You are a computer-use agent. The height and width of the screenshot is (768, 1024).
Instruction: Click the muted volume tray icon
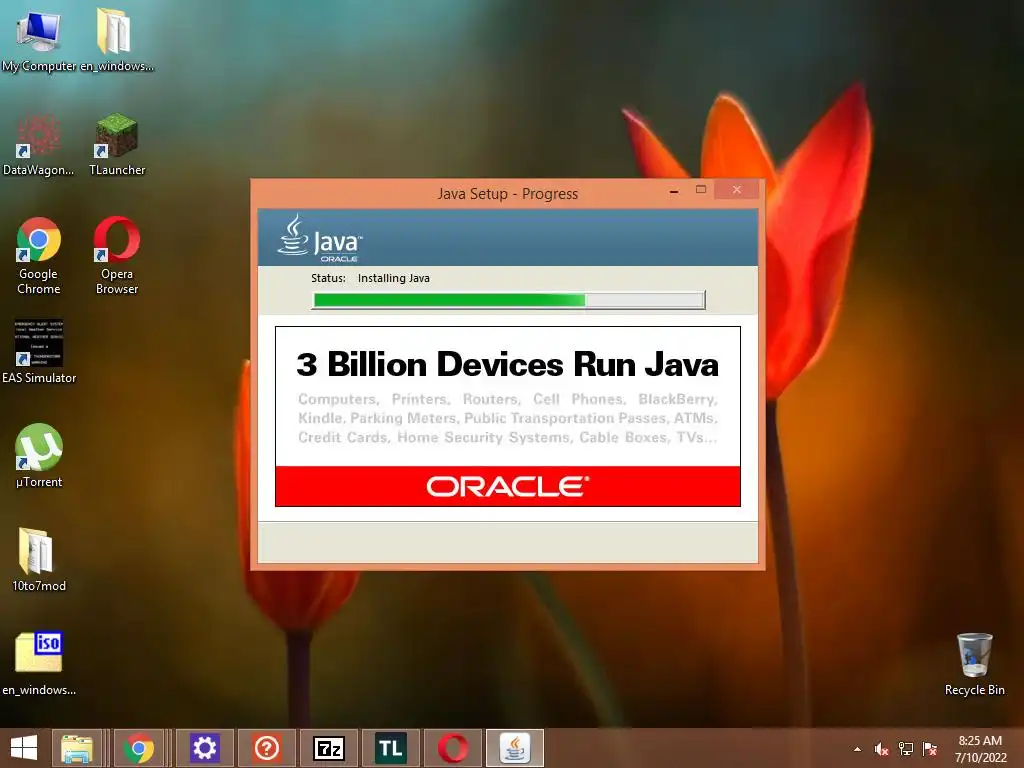tap(881, 749)
